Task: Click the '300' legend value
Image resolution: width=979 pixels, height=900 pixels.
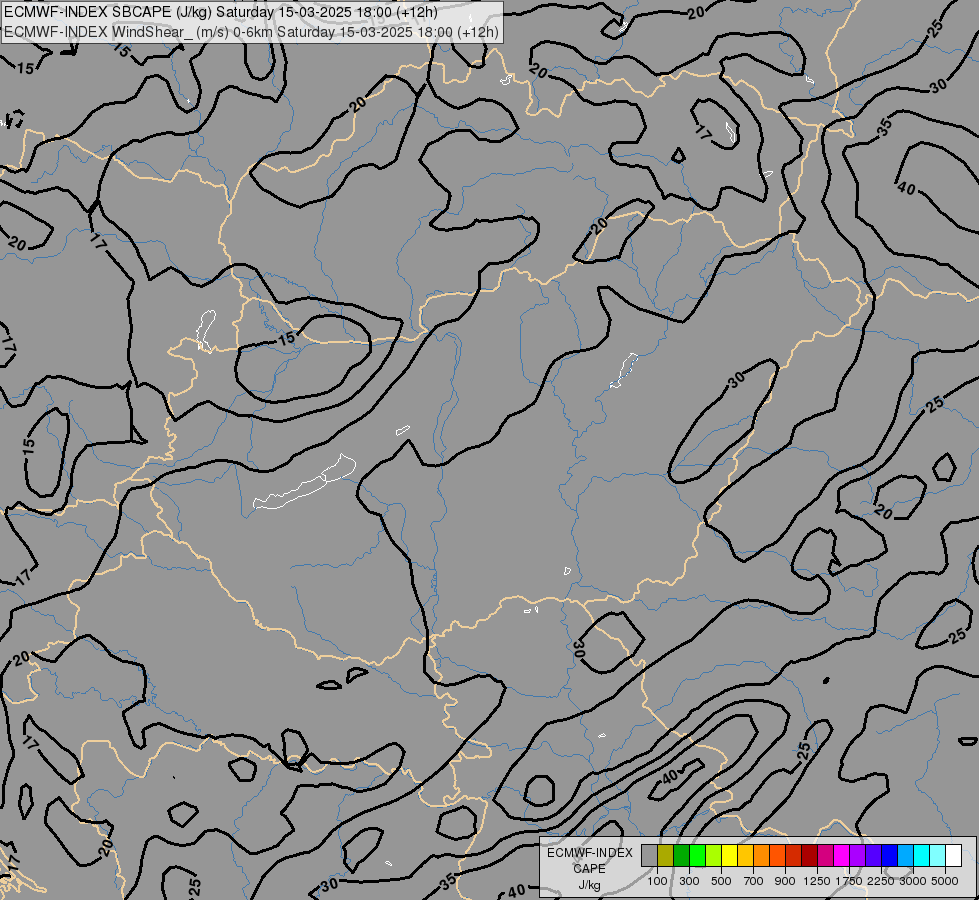Action: coord(689,881)
